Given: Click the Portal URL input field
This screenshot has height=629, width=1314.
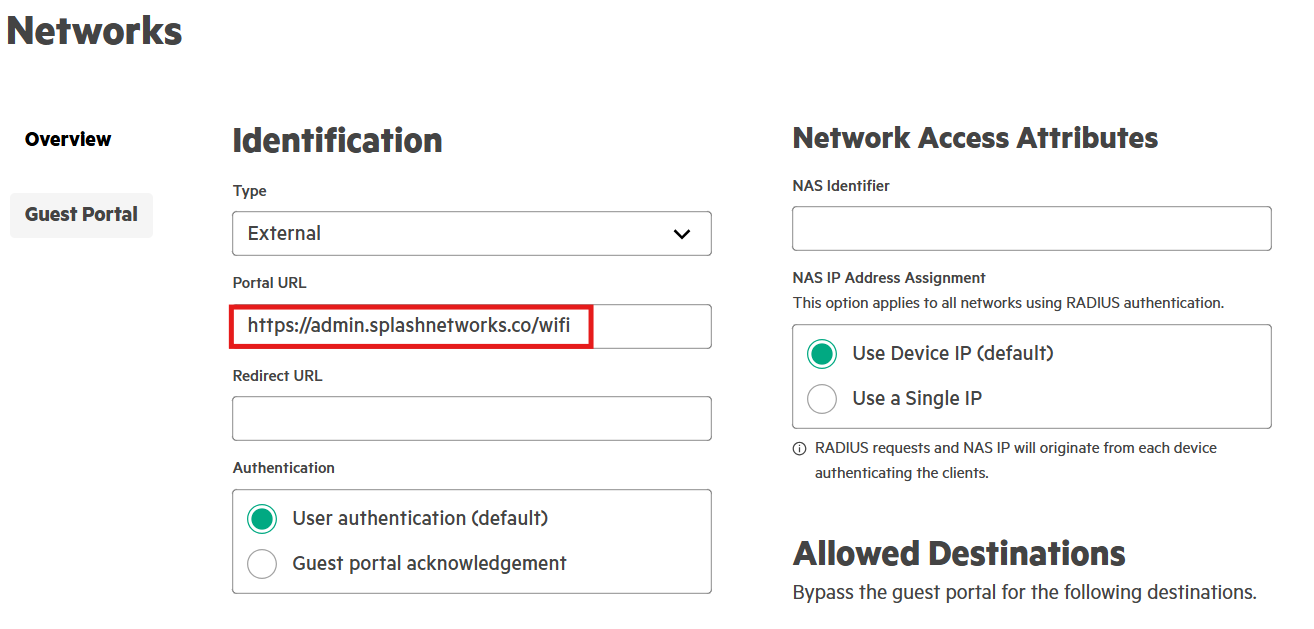Looking at the screenshot, I should tap(472, 326).
